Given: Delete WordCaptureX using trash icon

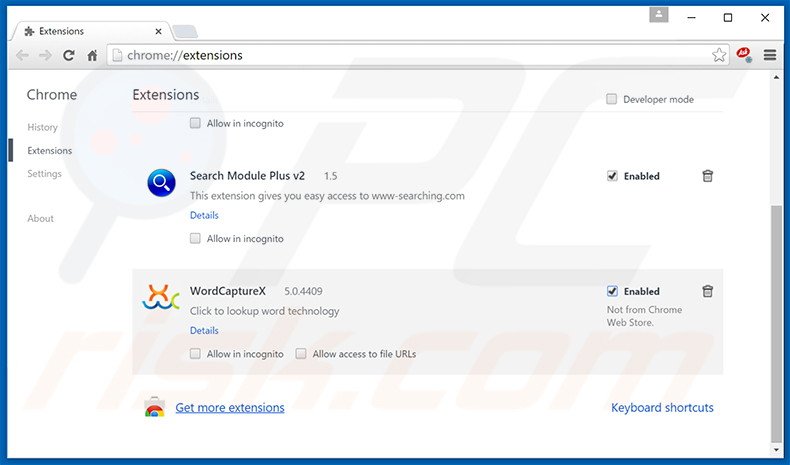Looking at the screenshot, I should (x=707, y=291).
